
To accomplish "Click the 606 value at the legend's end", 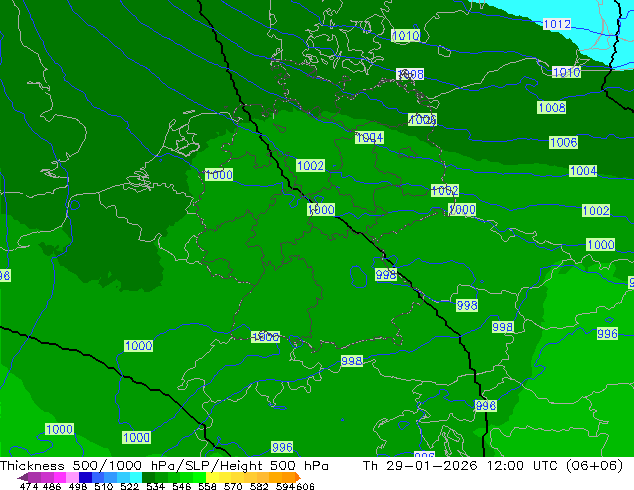I will (x=305, y=486).
